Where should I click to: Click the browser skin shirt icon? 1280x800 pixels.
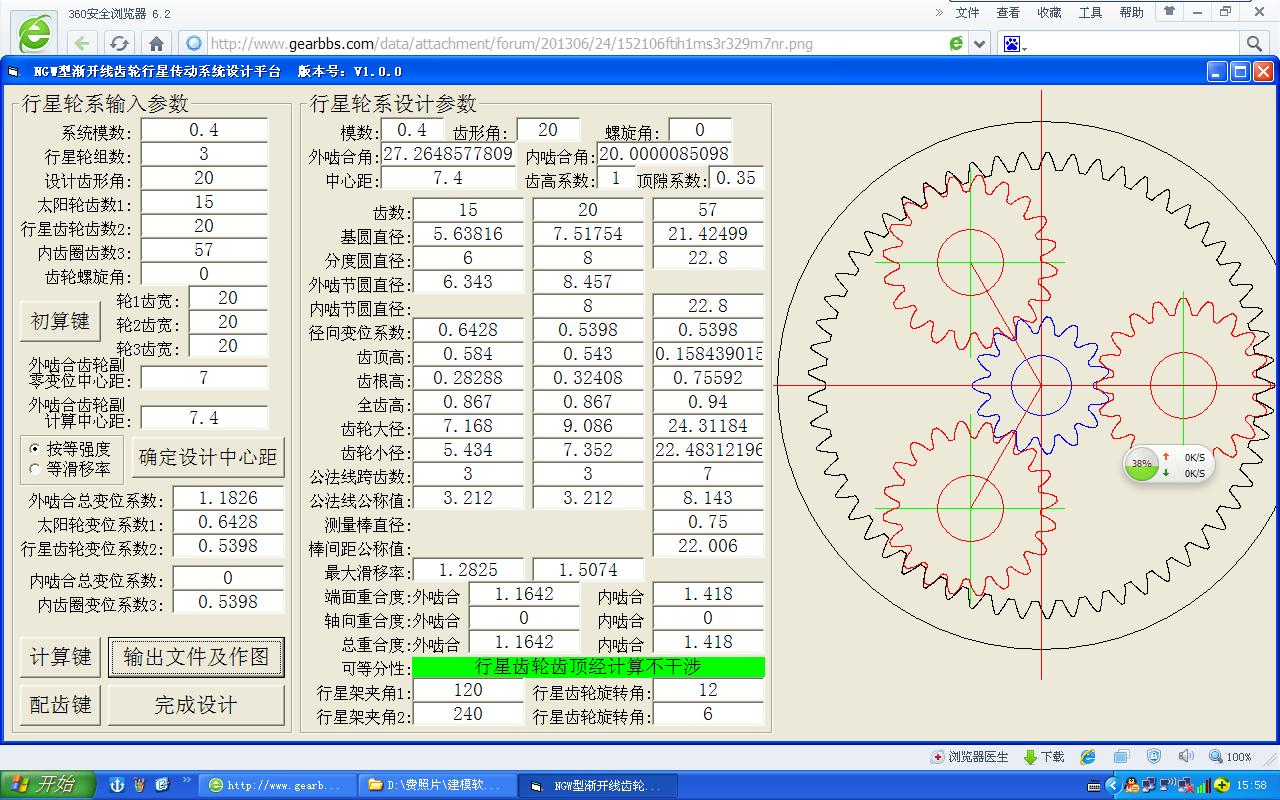[x=1168, y=12]
